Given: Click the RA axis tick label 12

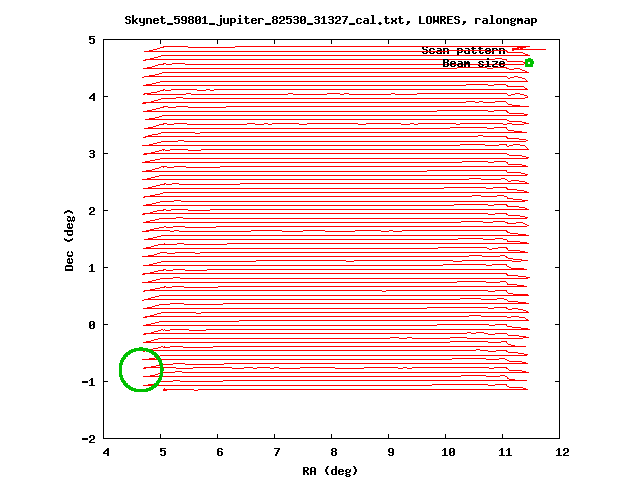Looking at the screenshot, I should pos(562,452).
